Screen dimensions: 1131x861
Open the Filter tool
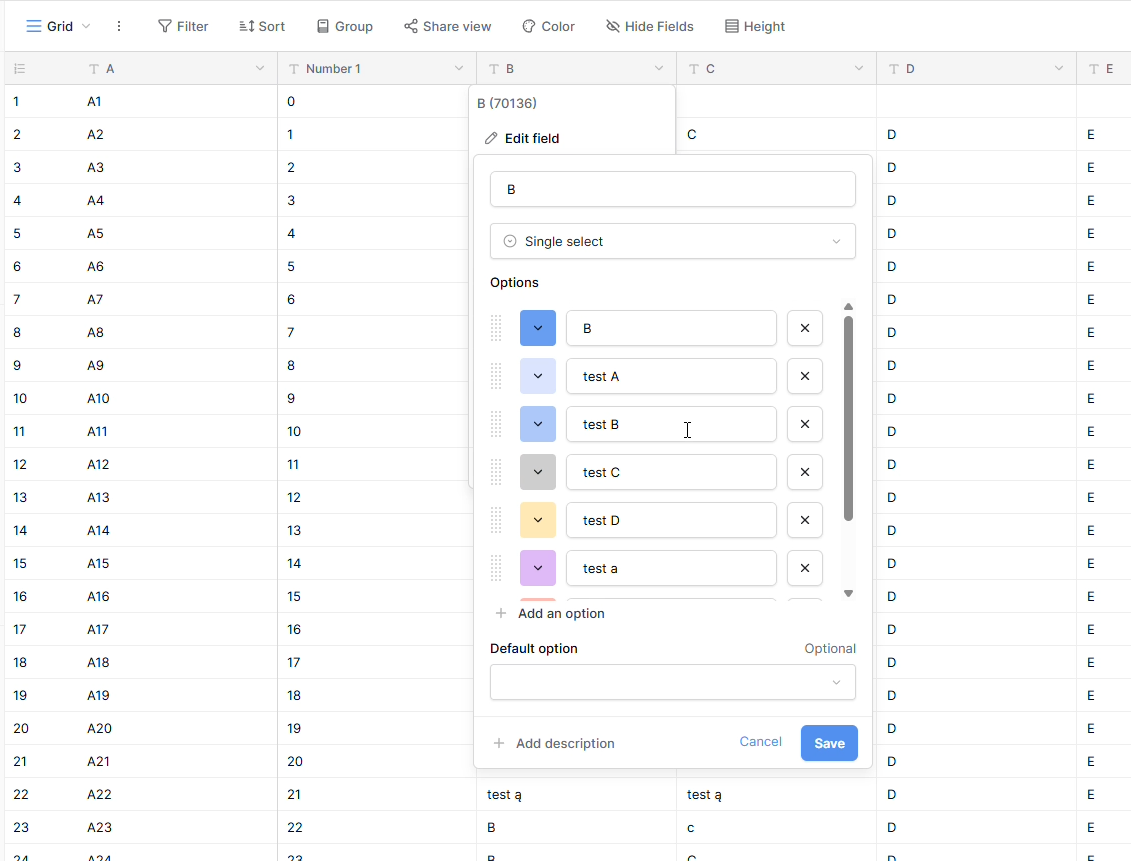(x=183, y=27)
